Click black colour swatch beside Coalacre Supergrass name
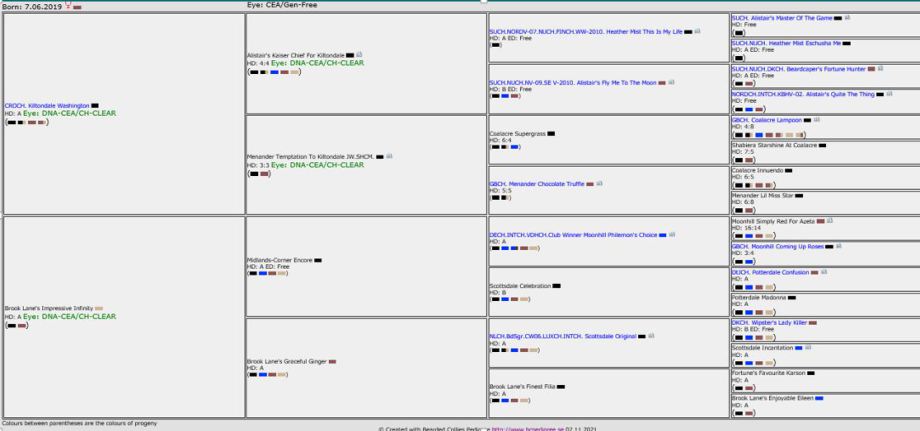Viewport: 920px width, 431px height. pos(551,133)
